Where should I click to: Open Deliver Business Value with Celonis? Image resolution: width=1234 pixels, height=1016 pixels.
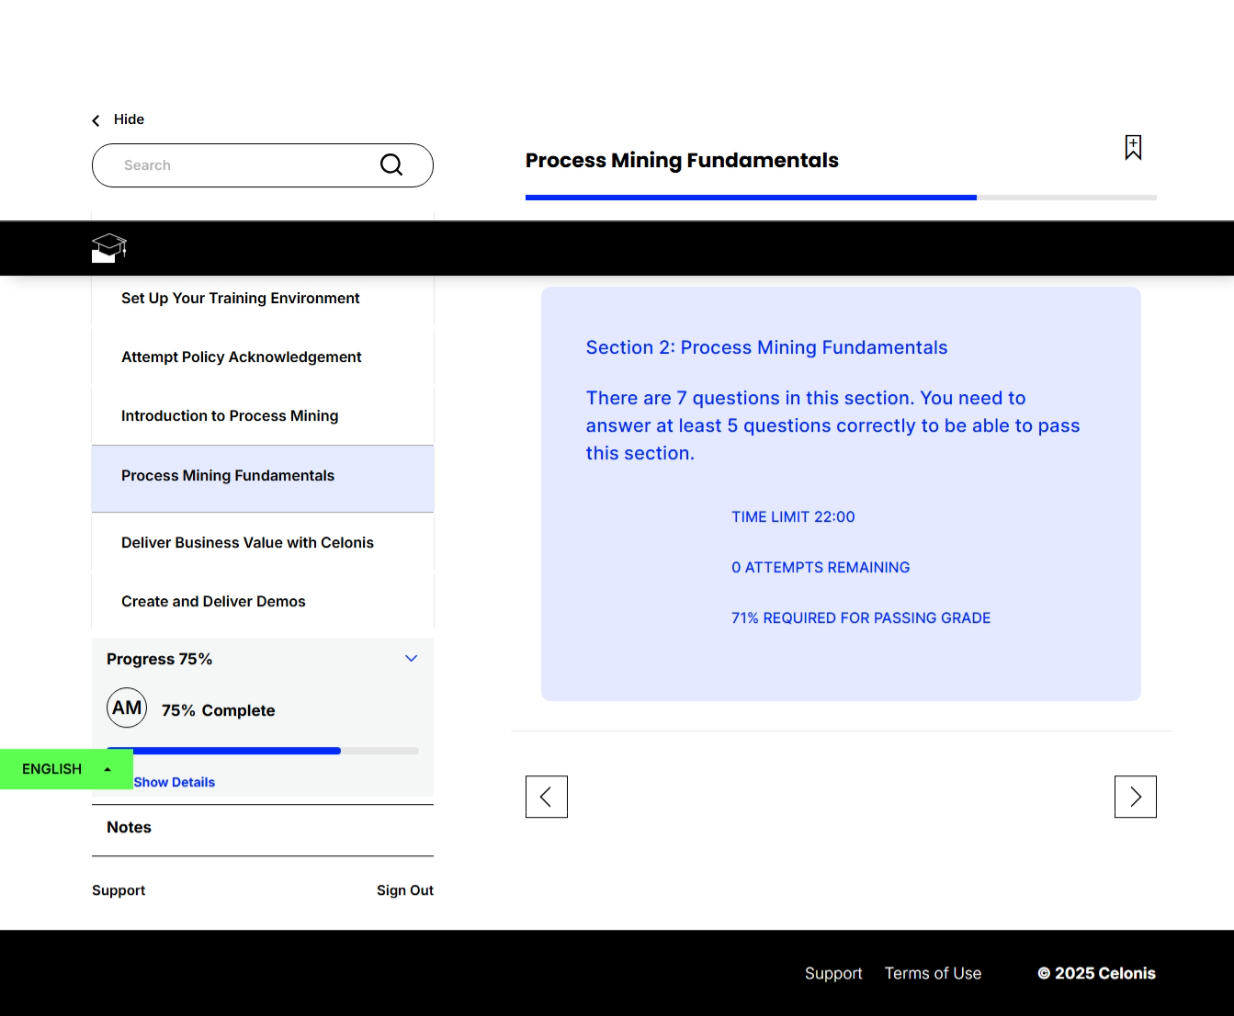point(263,543)
